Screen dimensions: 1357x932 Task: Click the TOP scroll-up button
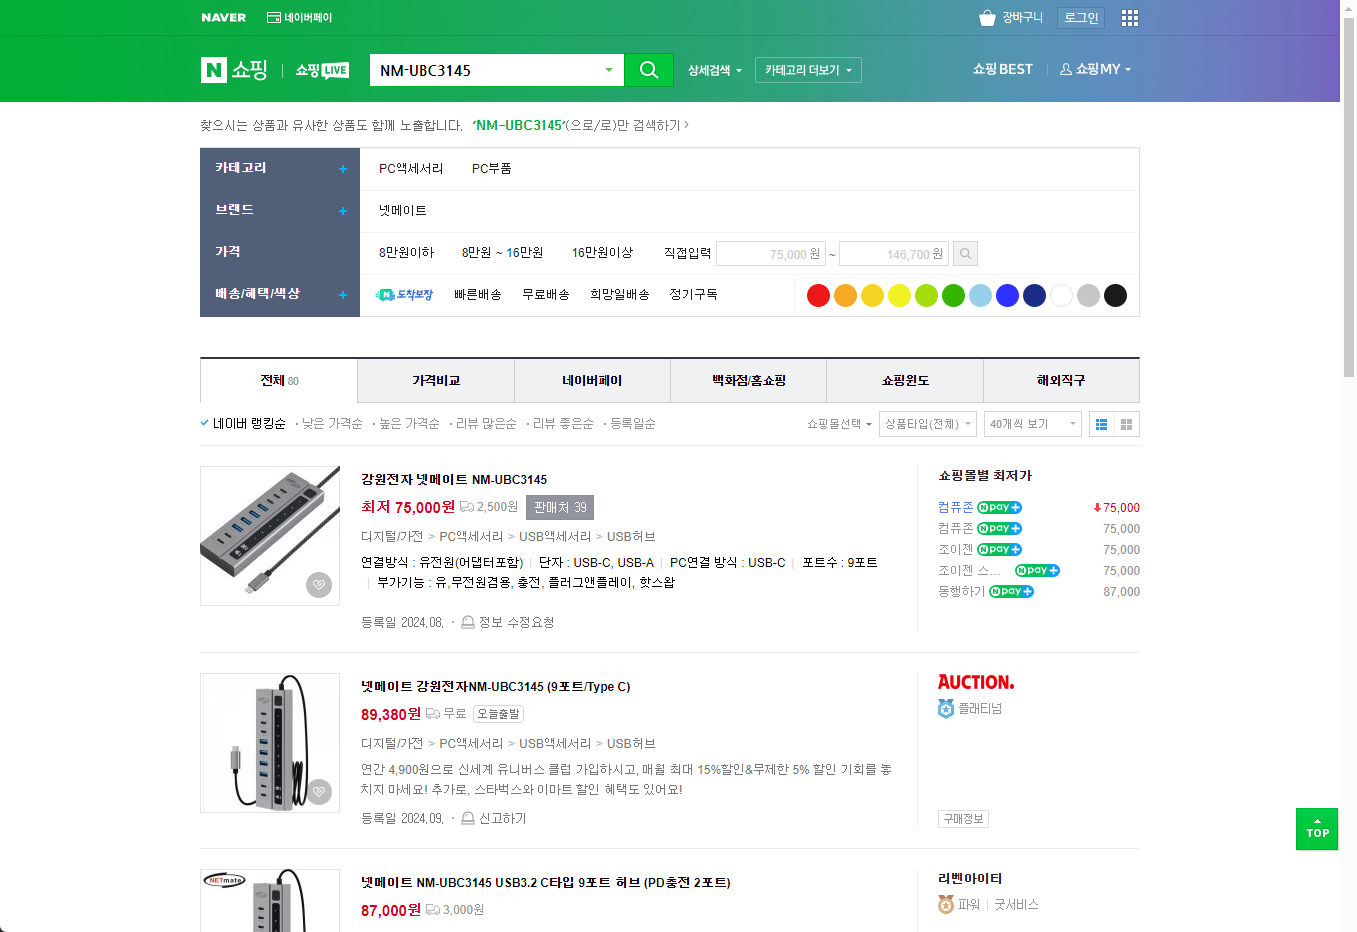pos(1317,829)
